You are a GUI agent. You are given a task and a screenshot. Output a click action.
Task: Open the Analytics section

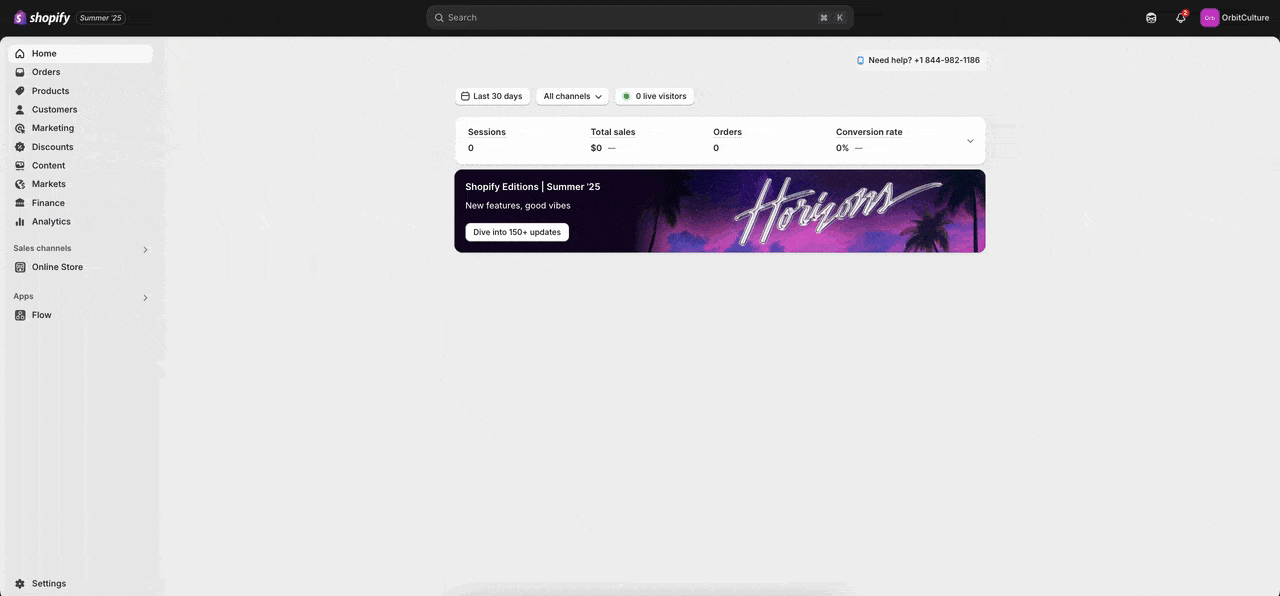point(80,222)
